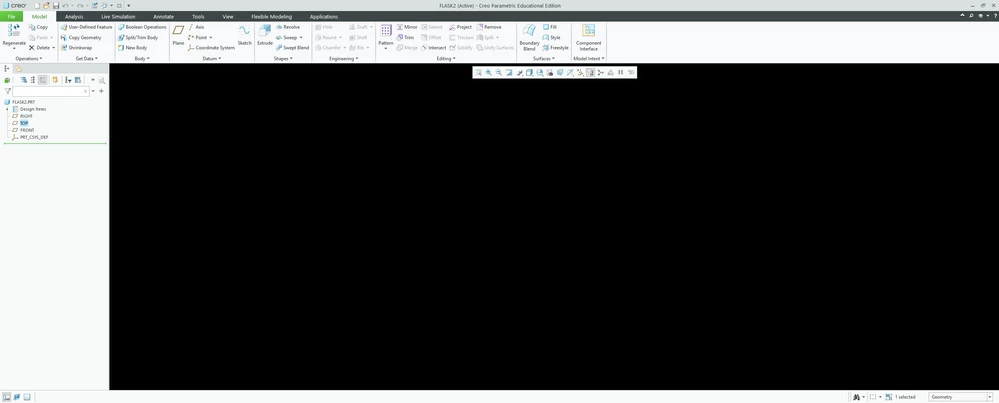Create a New Body
The height and width of the screenshot is (403, 999).
click(132, 48)
